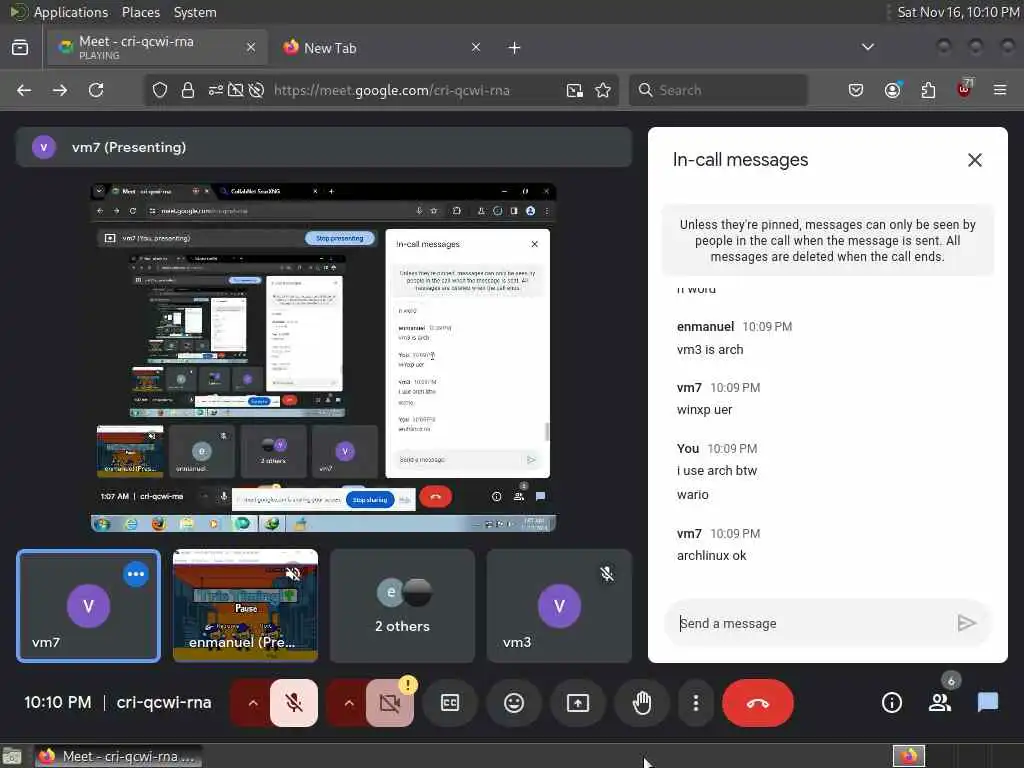Image resolution: width=1024 pixels, height=768 pixels.
Task: Click the site security padlock icon
Action: [187, 90]
